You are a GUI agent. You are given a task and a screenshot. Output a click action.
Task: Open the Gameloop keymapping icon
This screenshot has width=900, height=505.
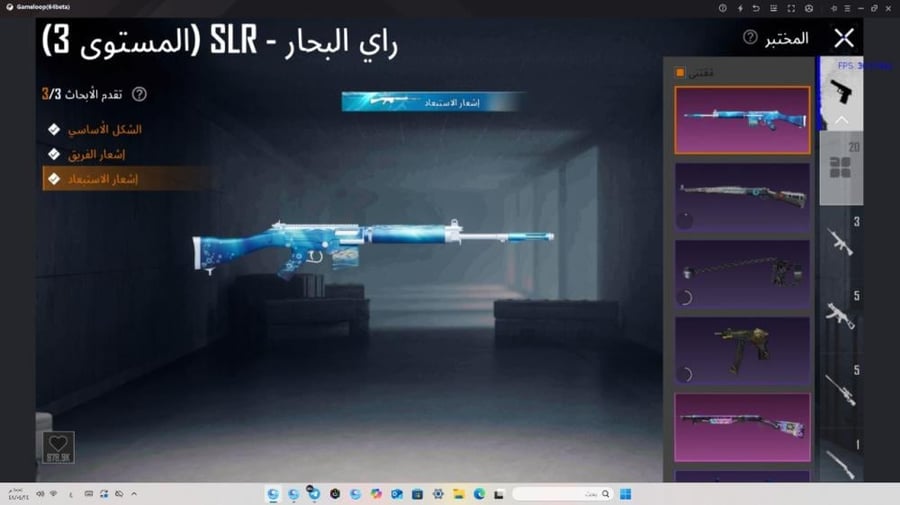click(x=774, y=8)
